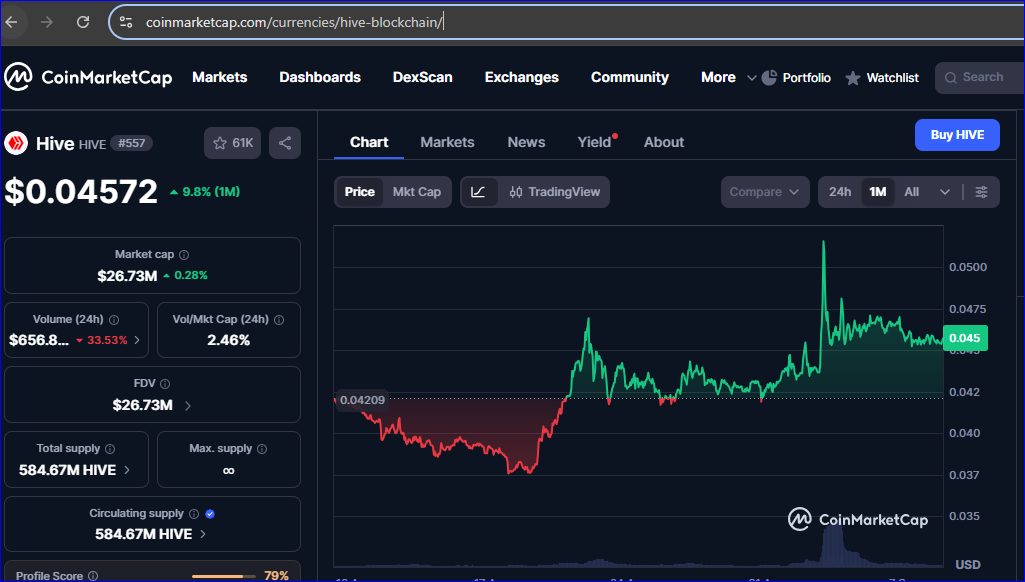Click the $0.04572 price text
Screen dimensions: 1025x582
tap(81, 192)
